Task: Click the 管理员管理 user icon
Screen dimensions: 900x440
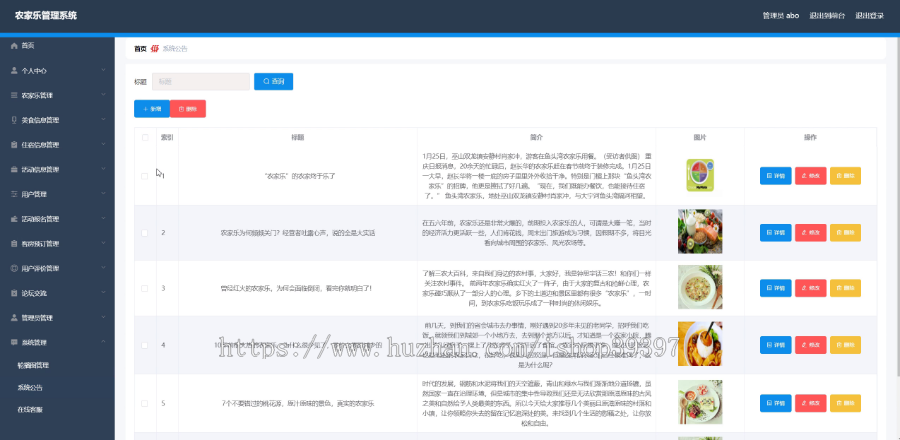Action: pyautogui.click(x=14, y=317)
